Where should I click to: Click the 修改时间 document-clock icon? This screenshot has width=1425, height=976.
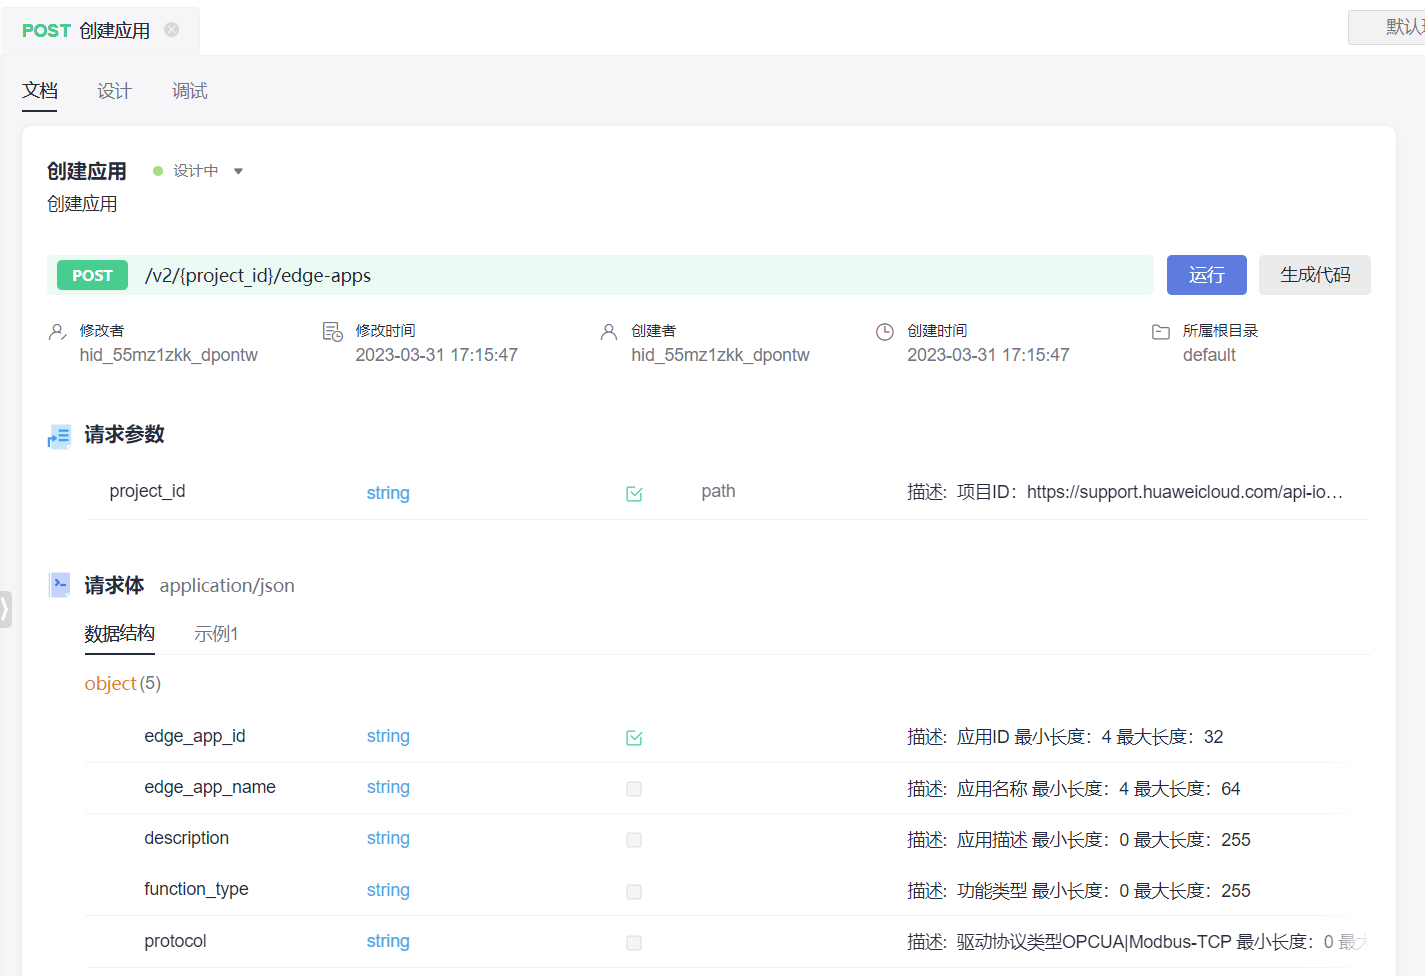[333, 332]
